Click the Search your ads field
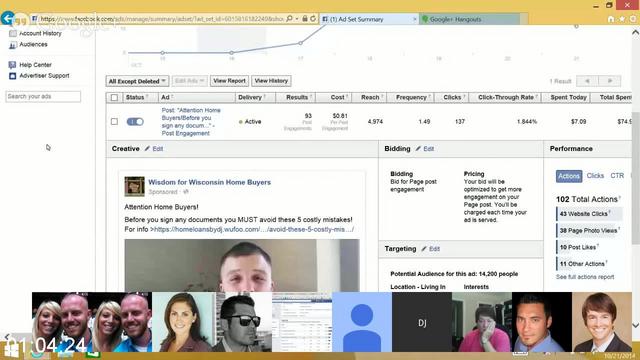Image resolution: width=640 pixels, height=360 pixels. tap(43, 96)
